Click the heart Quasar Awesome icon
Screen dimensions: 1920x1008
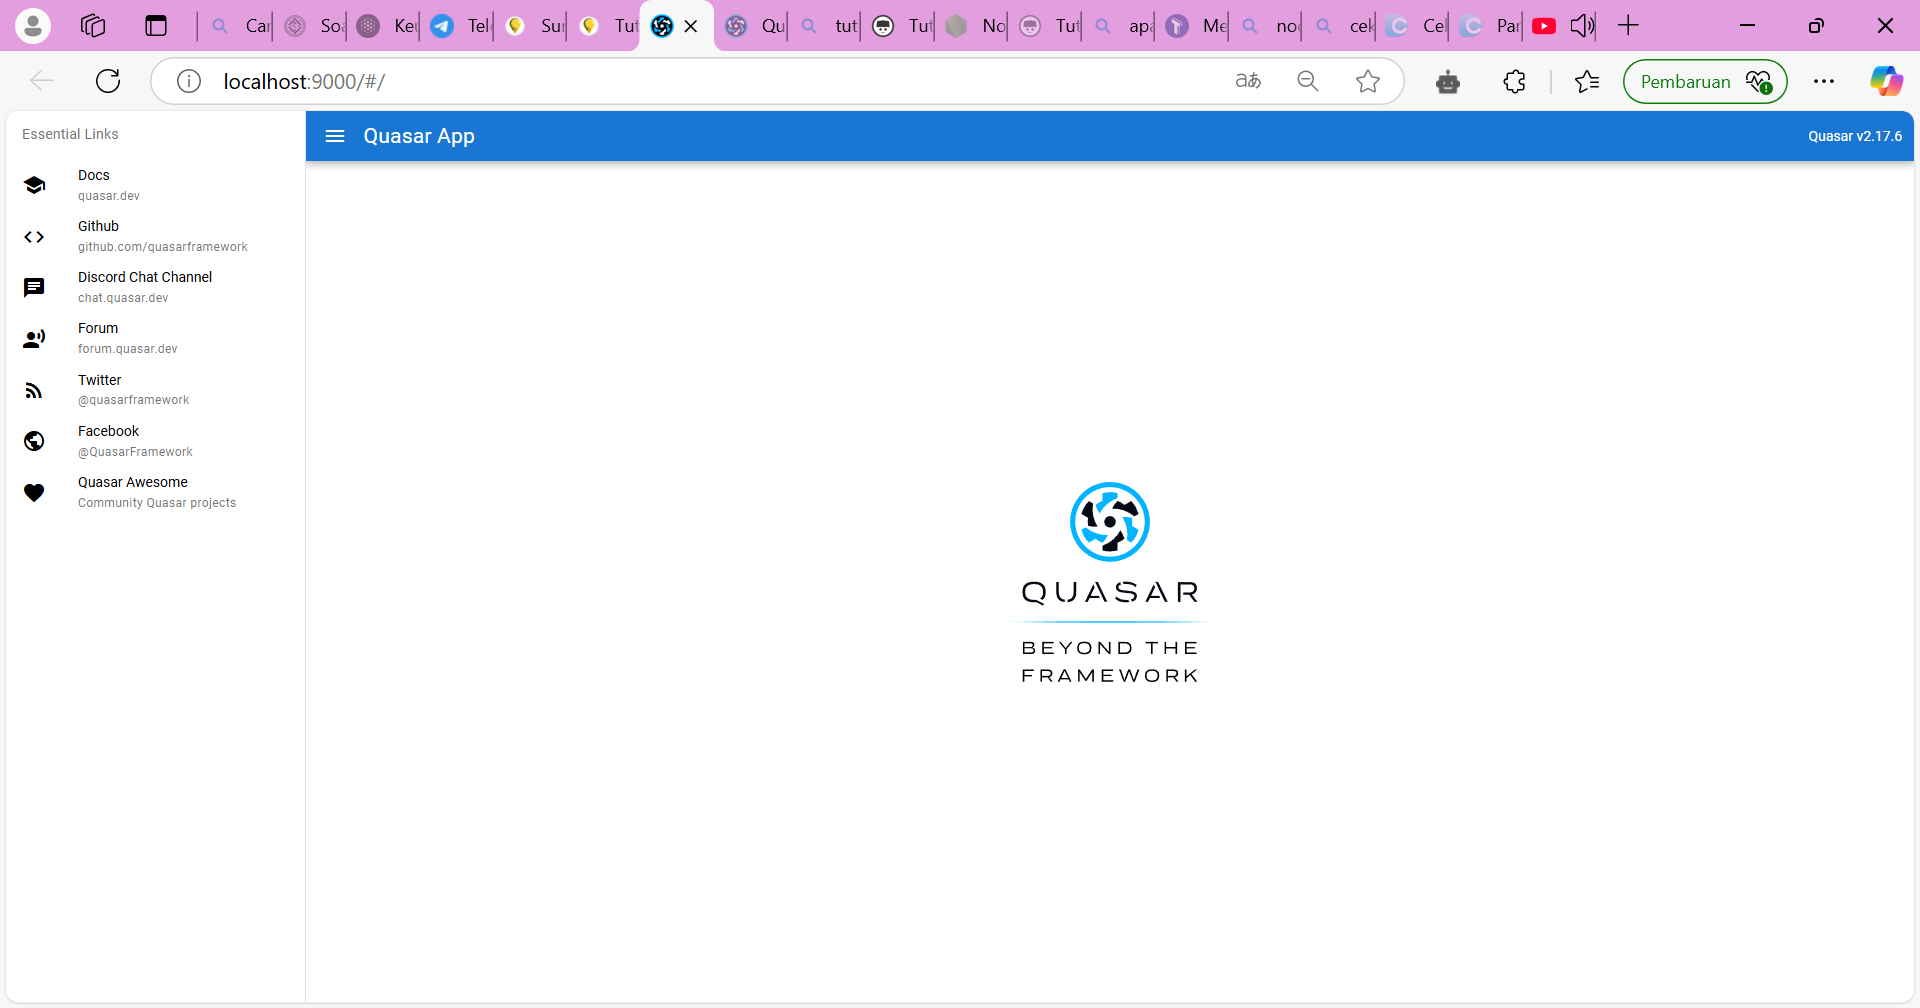pos(34,493)
